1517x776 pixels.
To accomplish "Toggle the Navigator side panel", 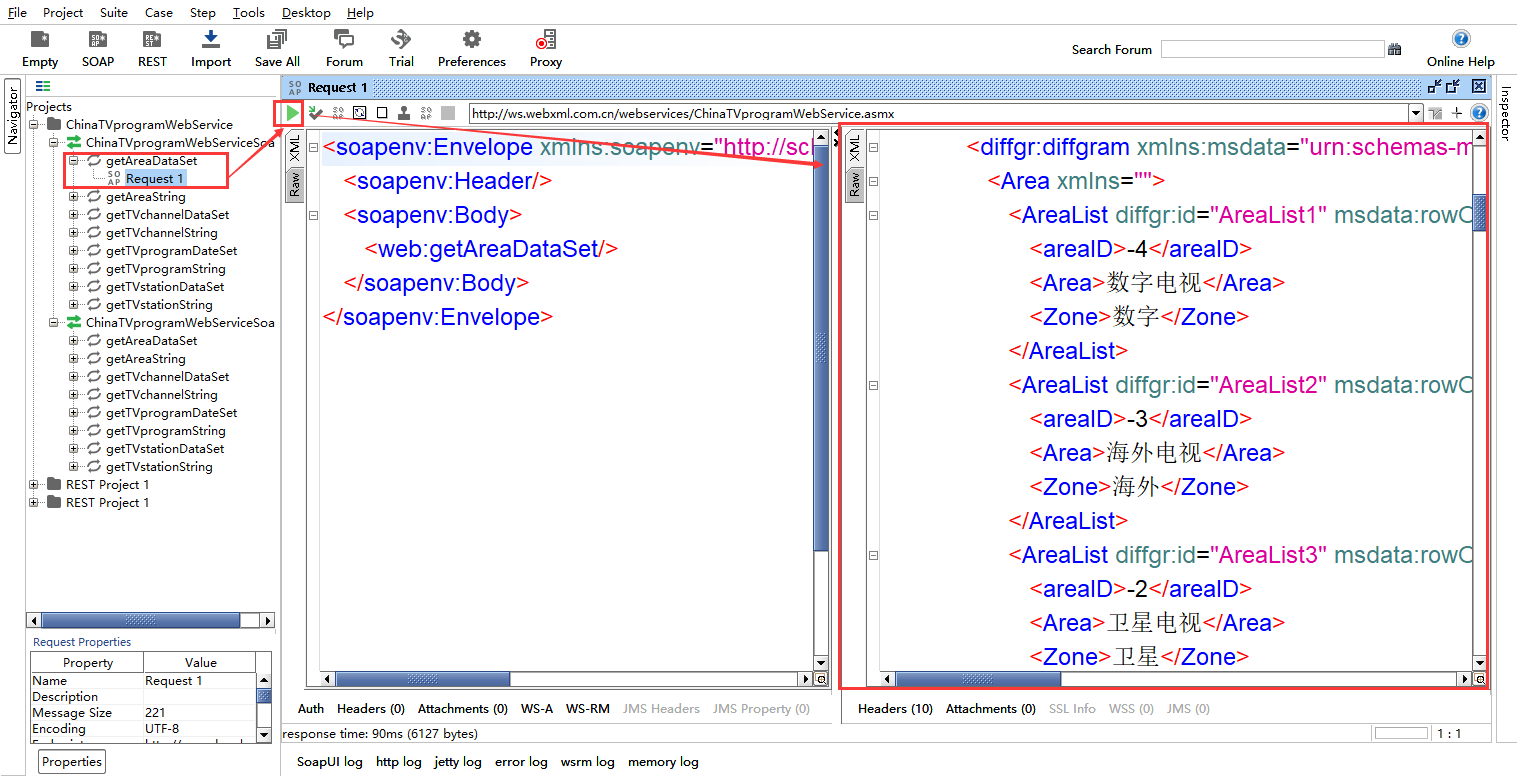I will tap(13, 116).
